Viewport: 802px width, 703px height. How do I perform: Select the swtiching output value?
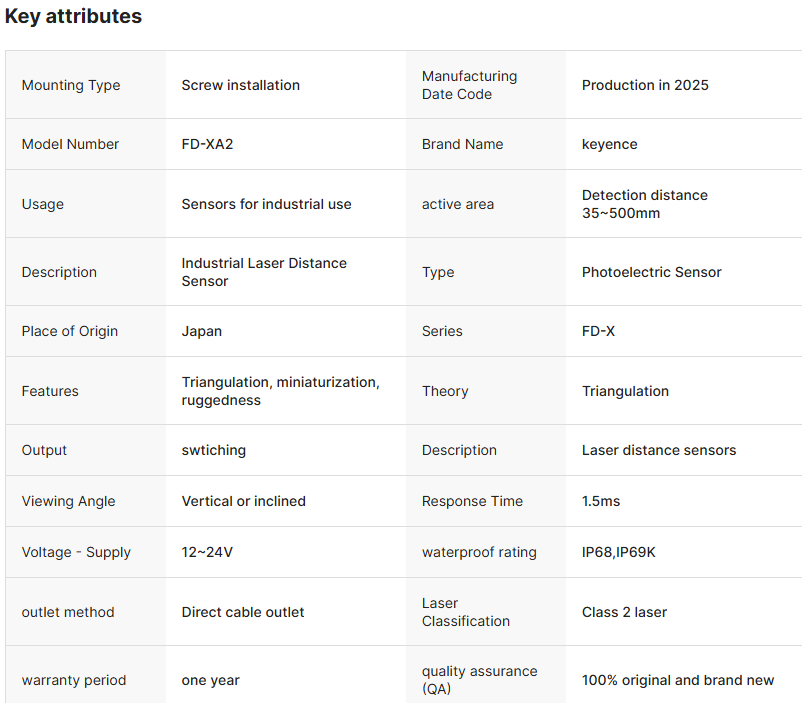pyautogui.click(x=213, y=450)
